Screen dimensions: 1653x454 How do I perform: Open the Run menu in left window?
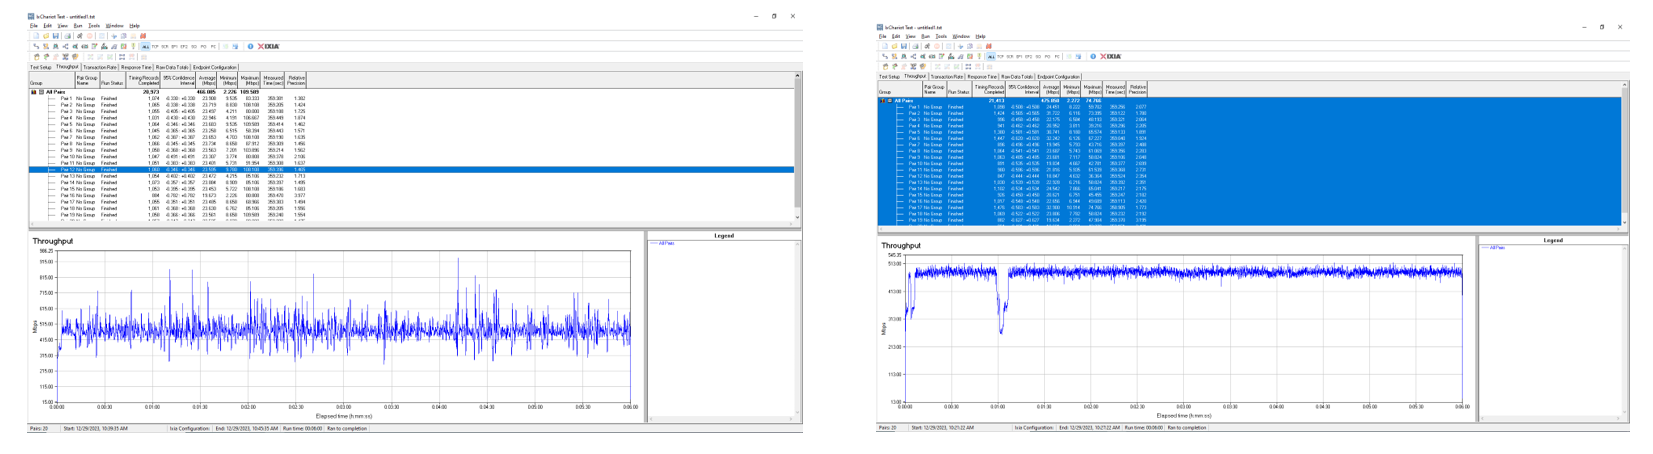[x=78, y=26]
